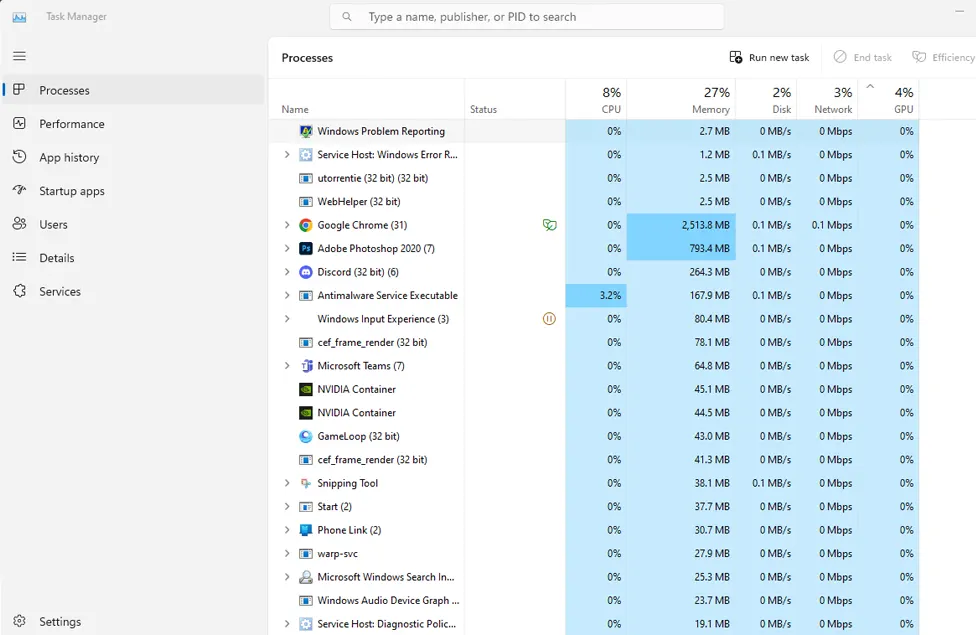Expand the Microsoft Teams (7) group

point(287,365)
